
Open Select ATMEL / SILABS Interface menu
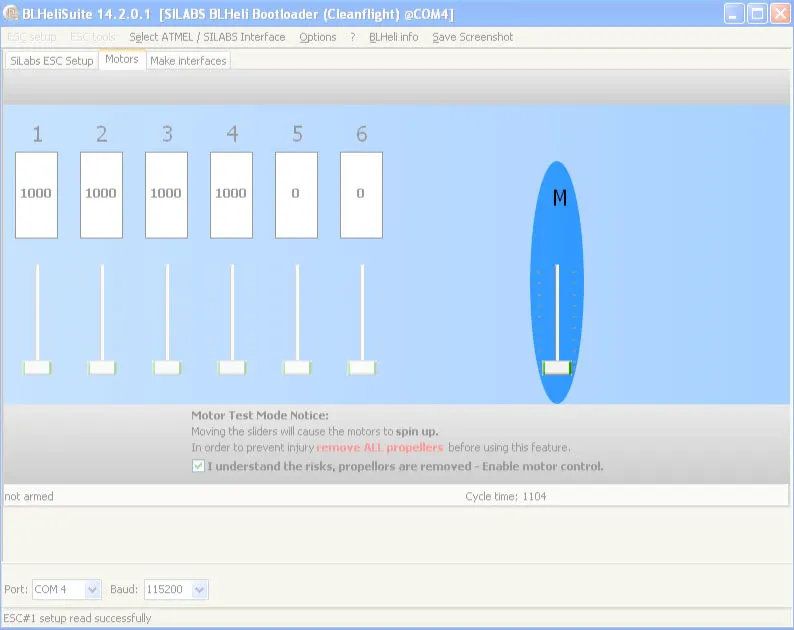point(208,37)
